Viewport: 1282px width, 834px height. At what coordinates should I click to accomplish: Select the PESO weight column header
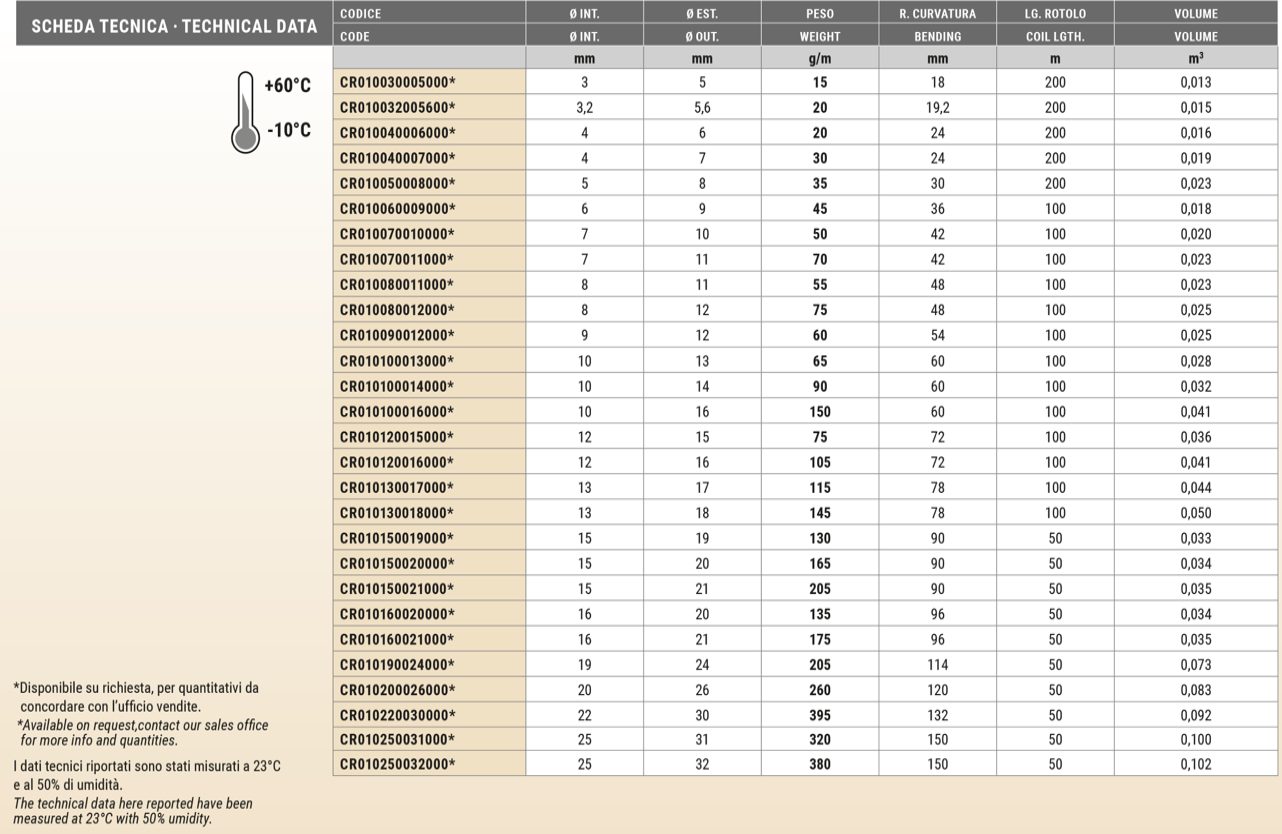(x=820, y=14)
